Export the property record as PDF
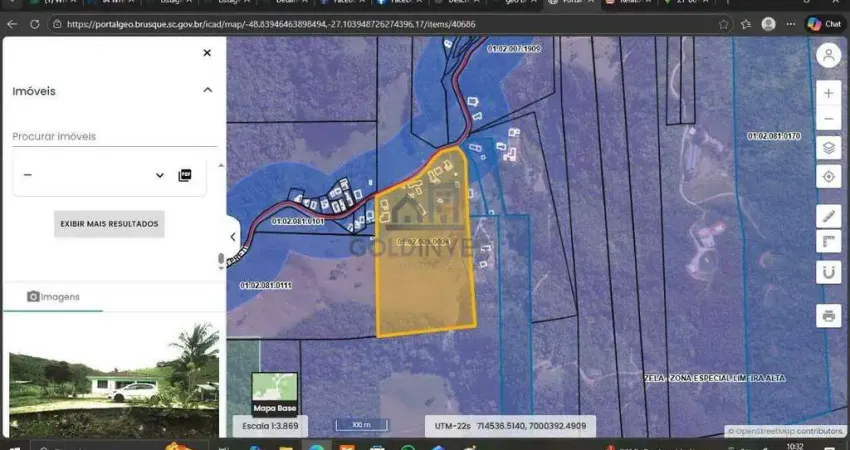This screenshot has height=450, width=850. pyautogui.click(x=185, y=175)
